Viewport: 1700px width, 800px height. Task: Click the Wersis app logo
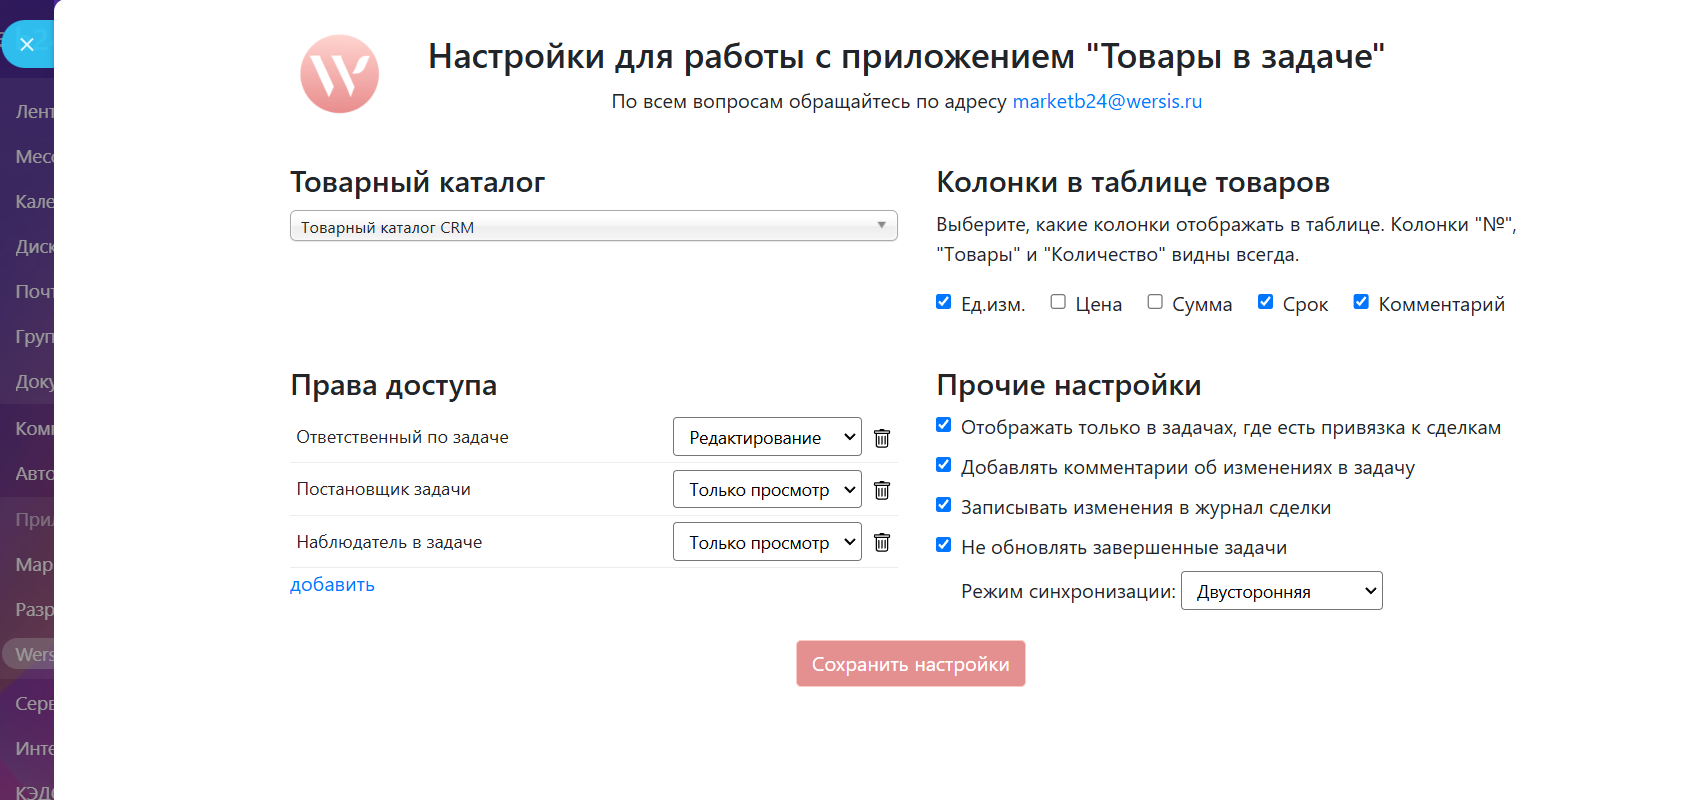coord(340,74)
